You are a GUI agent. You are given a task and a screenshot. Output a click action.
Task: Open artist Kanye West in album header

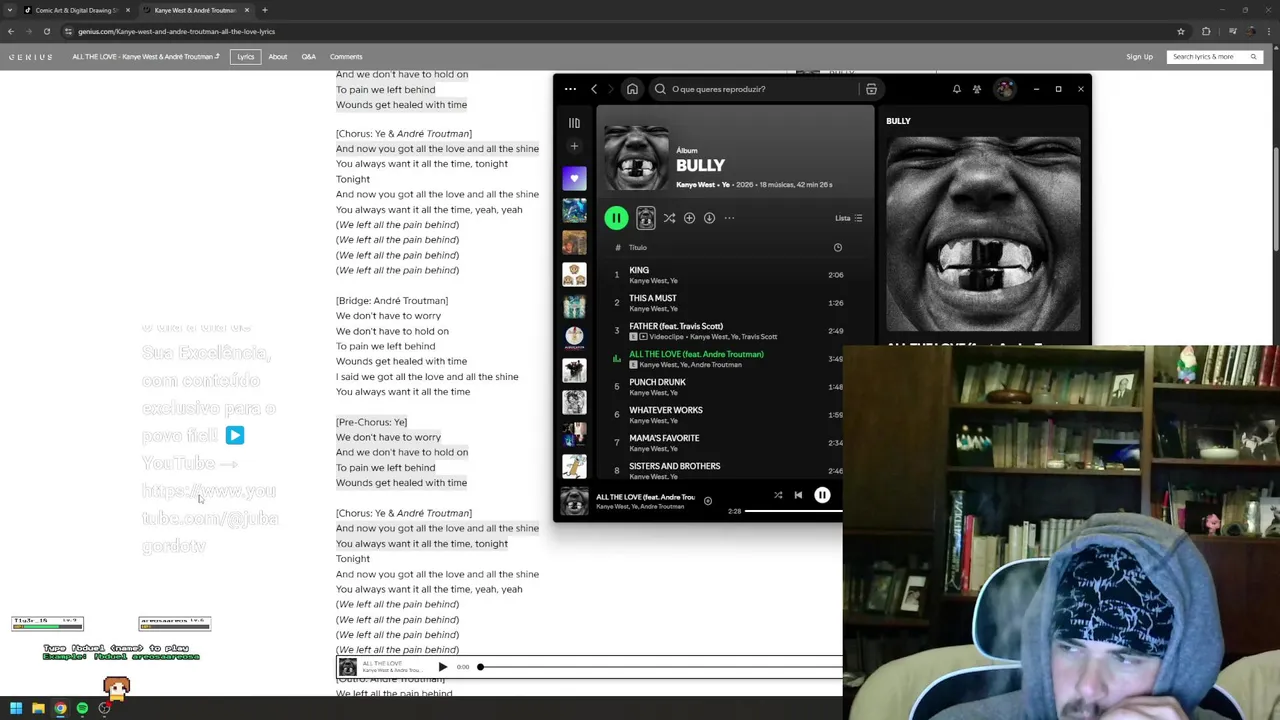696,184
